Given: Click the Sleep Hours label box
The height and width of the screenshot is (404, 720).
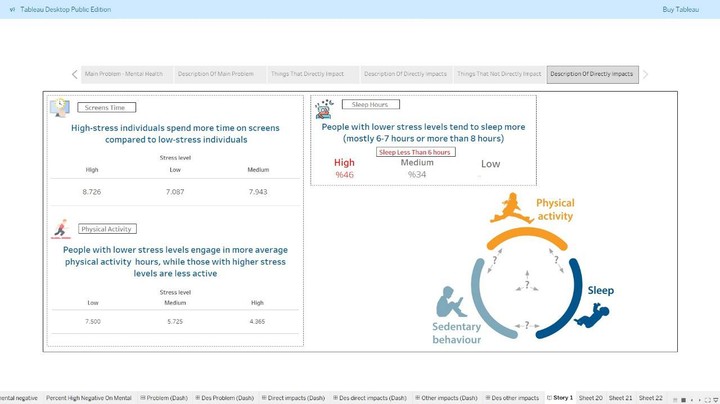Looking at the screenshot, I should point(371,105).
